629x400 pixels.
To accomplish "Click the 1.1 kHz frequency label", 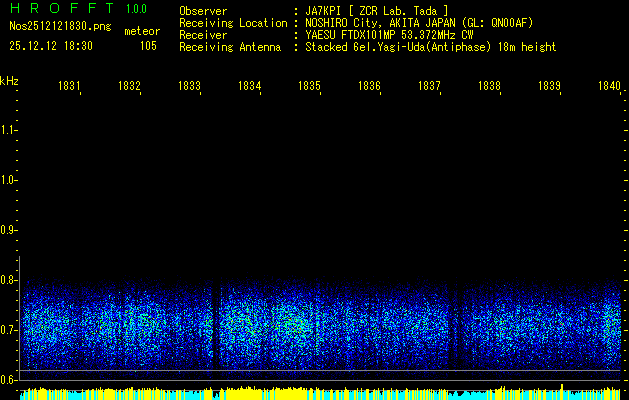I will click(x=9, y=130).
